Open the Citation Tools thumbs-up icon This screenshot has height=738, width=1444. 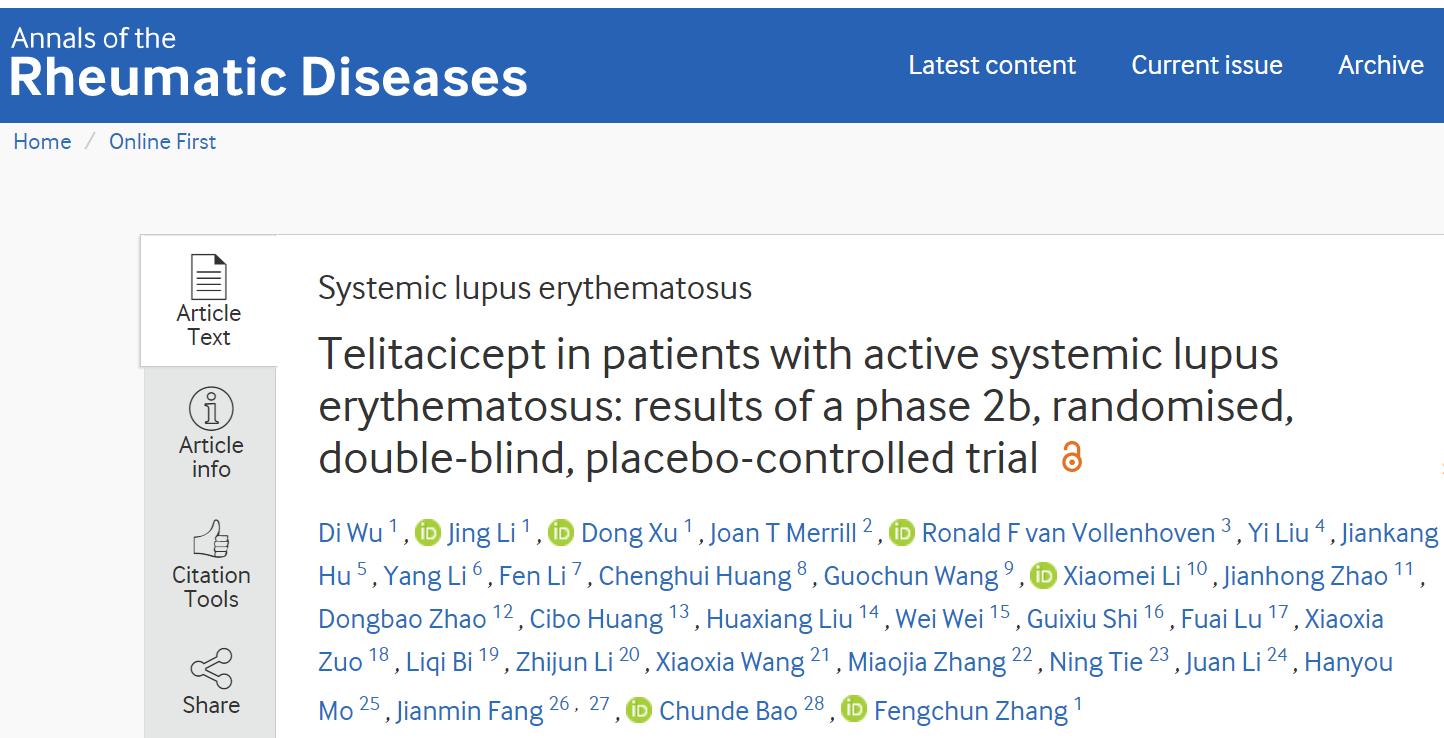coord(211,539)
